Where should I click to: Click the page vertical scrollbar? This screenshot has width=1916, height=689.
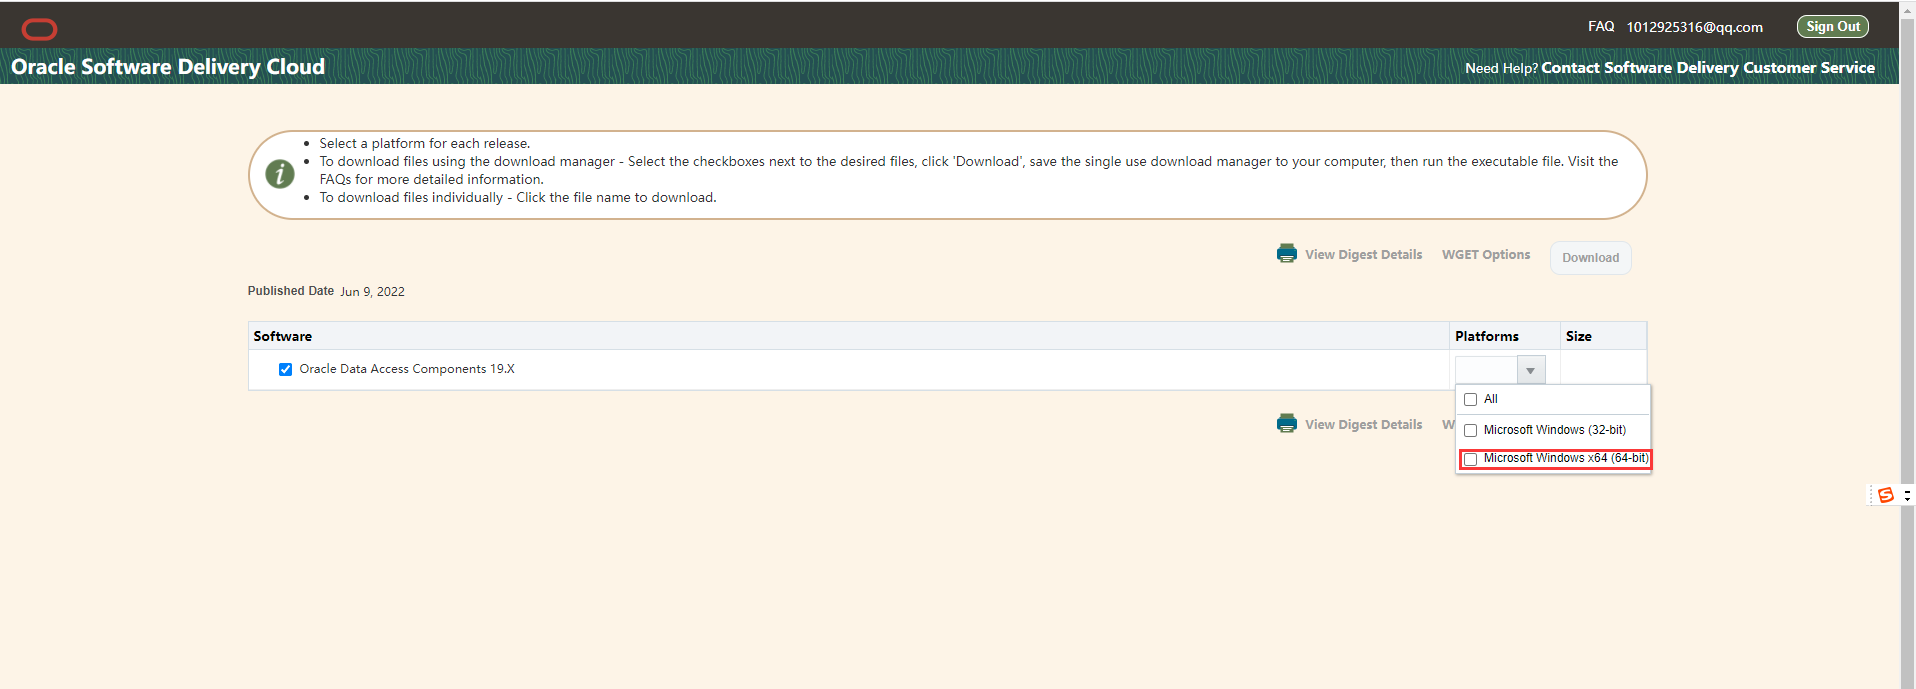click(x=1907, y=344)
